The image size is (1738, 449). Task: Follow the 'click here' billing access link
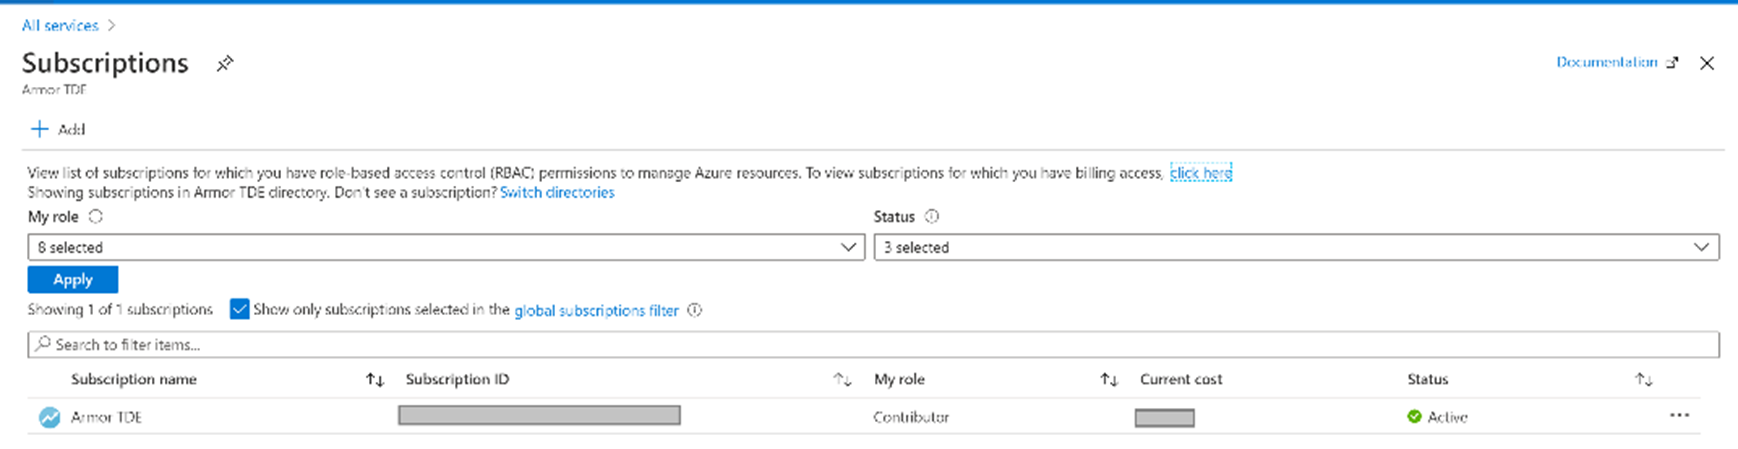coord(1200,173)
